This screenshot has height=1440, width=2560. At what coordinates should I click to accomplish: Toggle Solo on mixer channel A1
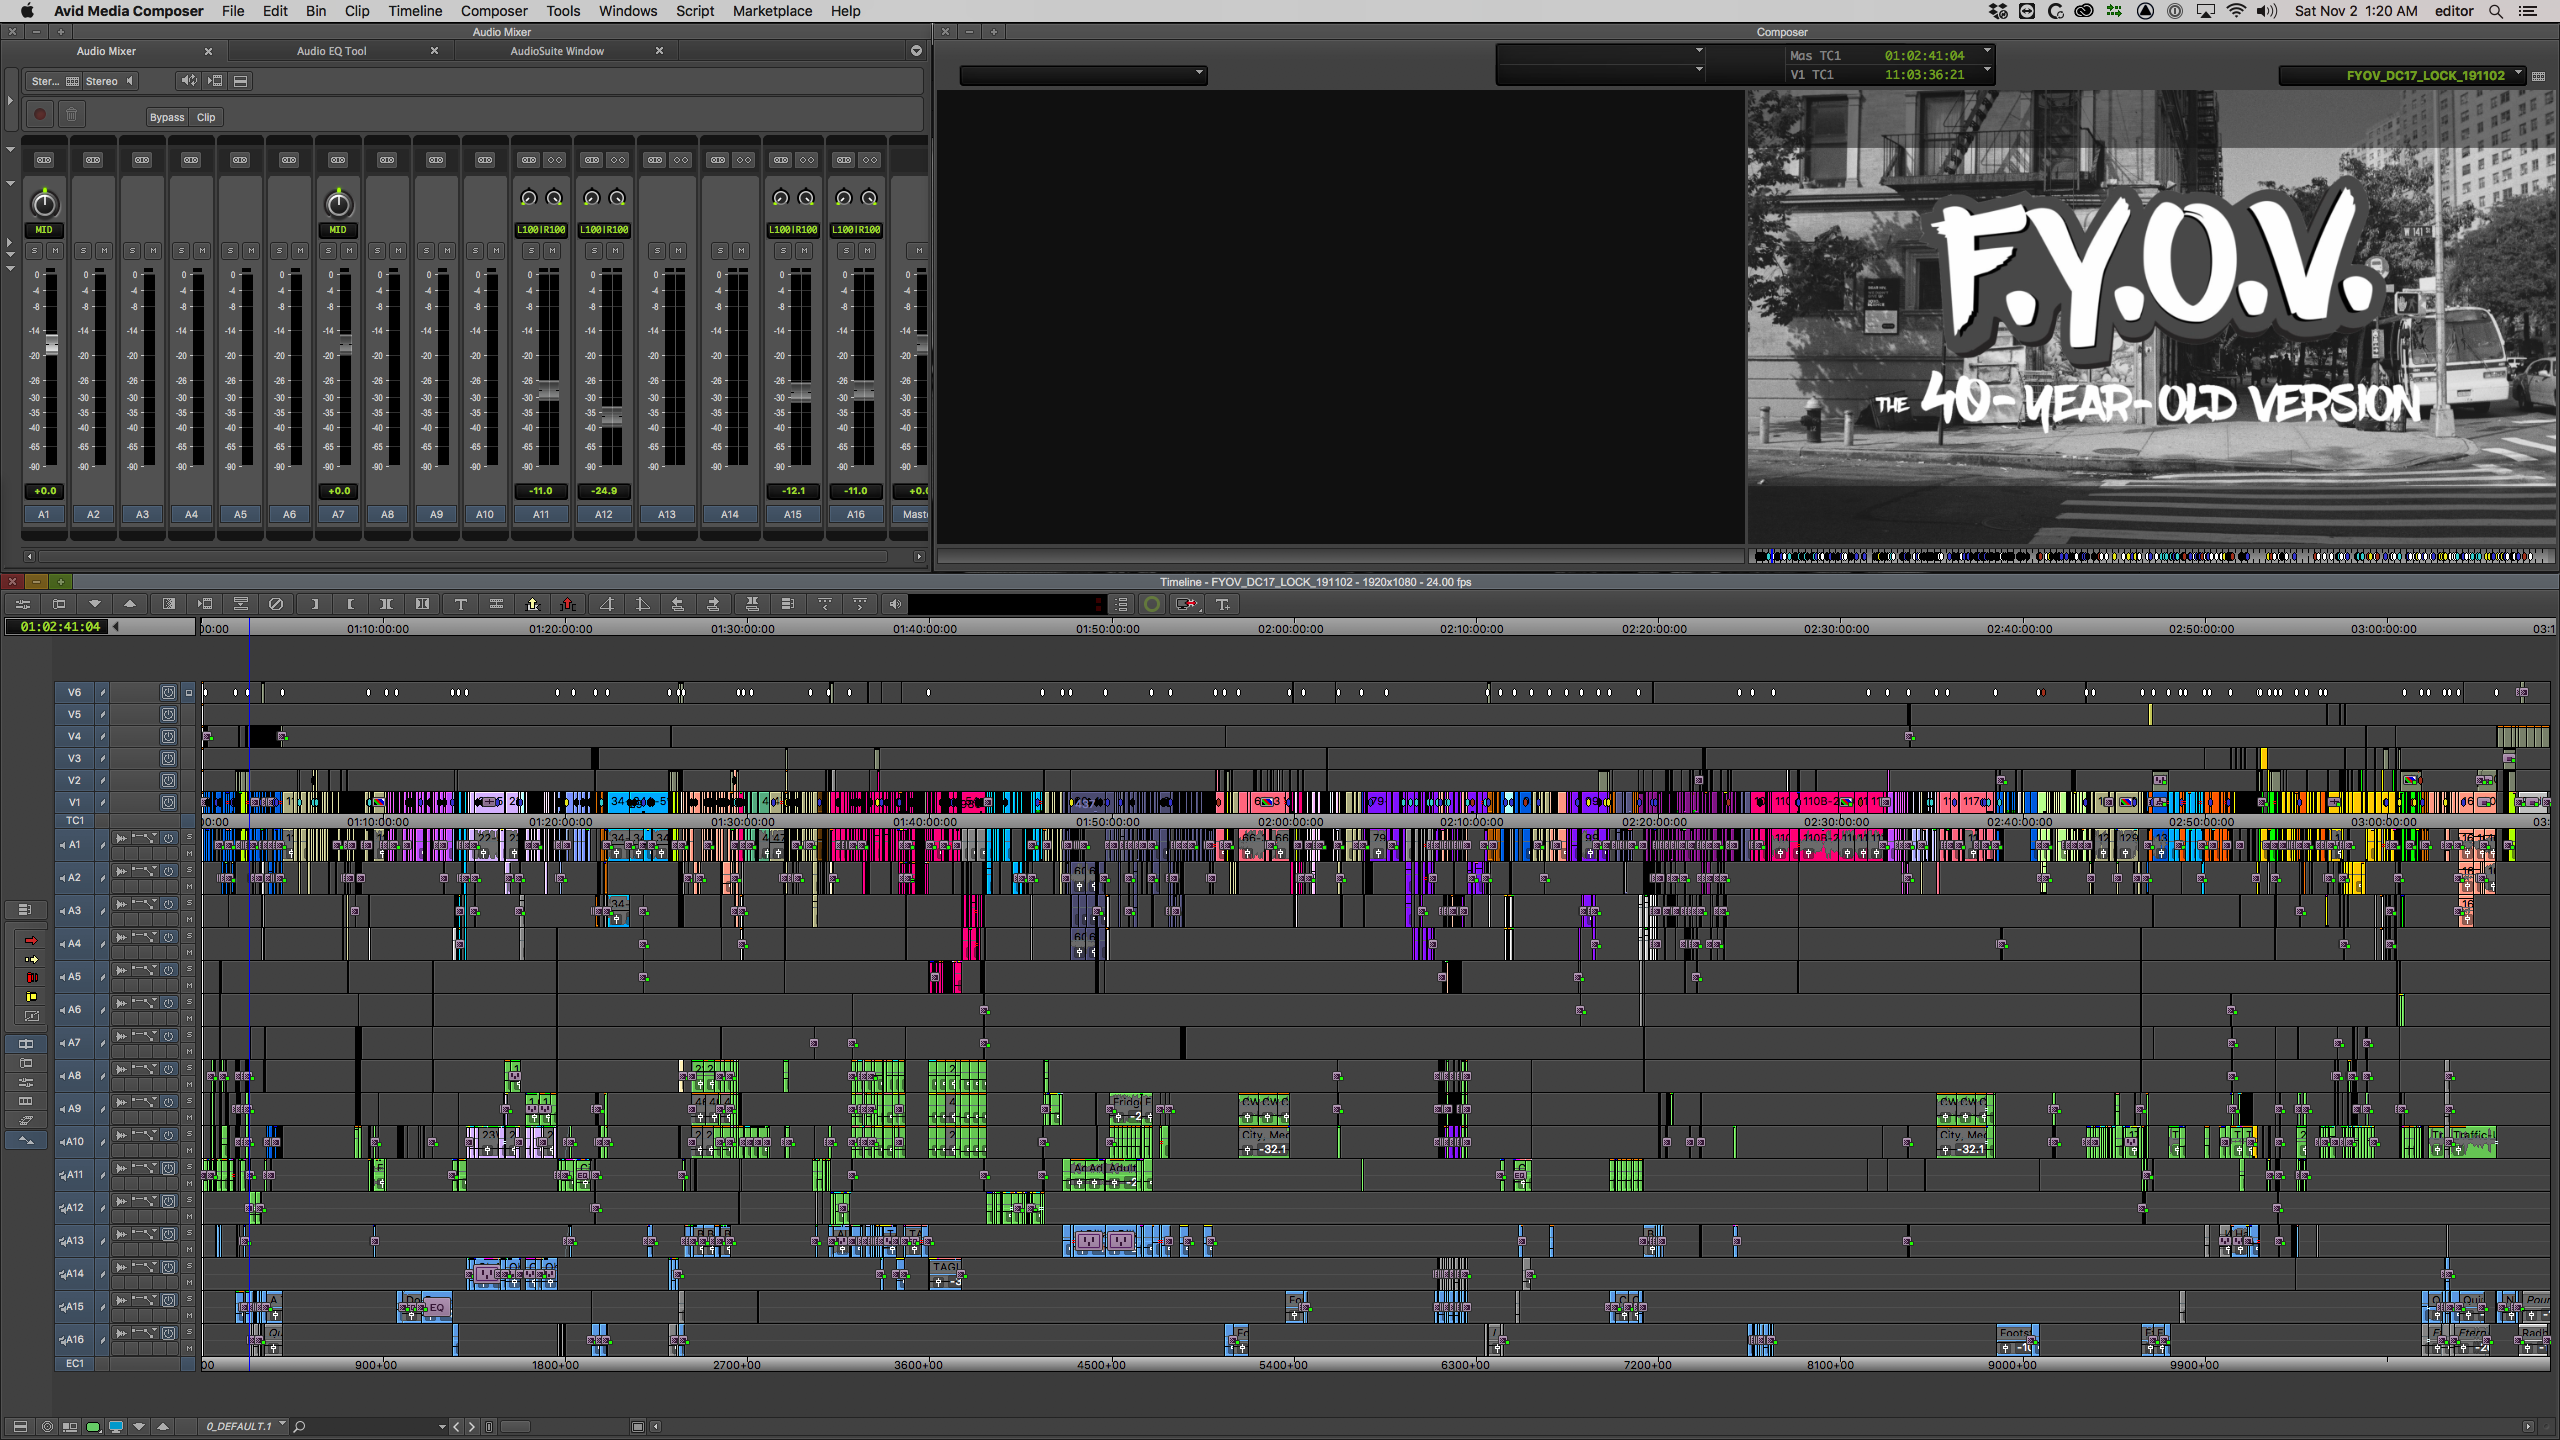pos(35,250)
